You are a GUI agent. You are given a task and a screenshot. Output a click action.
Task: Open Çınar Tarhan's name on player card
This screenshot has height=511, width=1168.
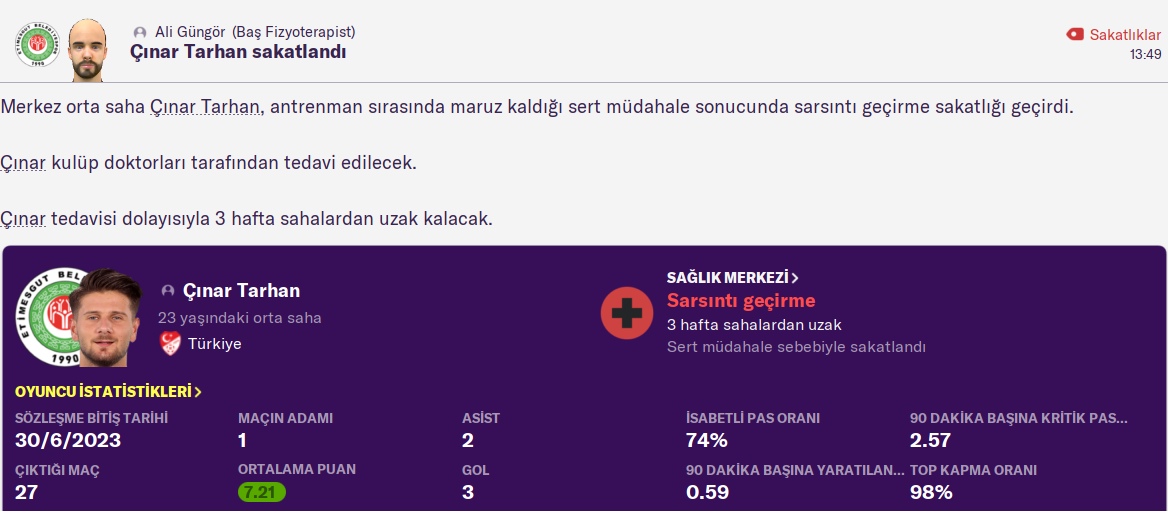241,291
